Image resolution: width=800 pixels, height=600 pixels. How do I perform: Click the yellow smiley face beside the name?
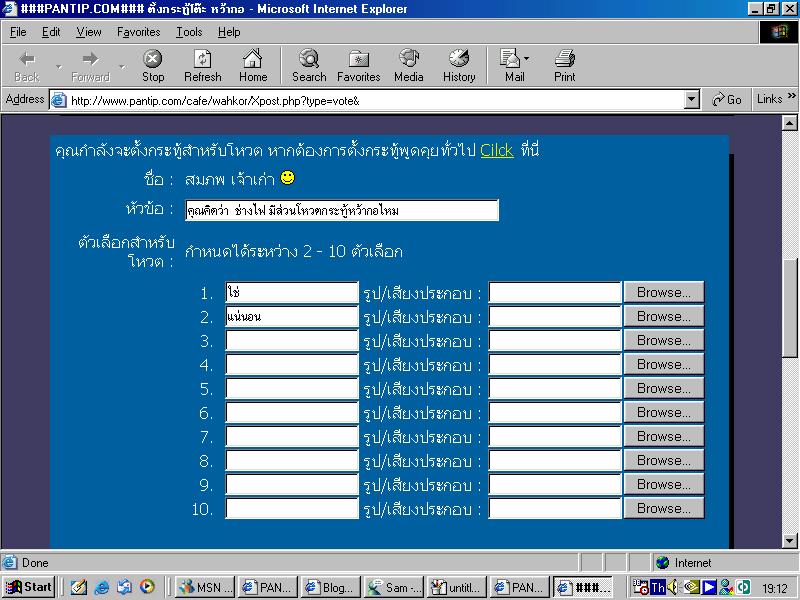(288, 178)
